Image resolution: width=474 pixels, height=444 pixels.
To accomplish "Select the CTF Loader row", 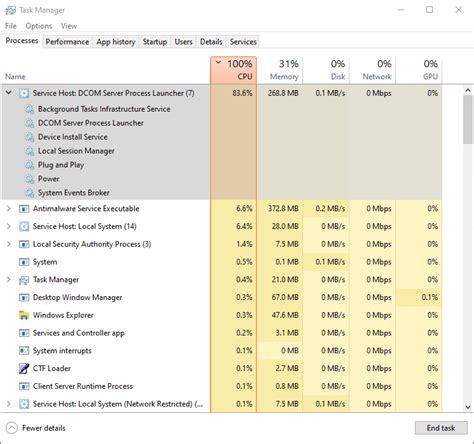I will coord(222,368).
